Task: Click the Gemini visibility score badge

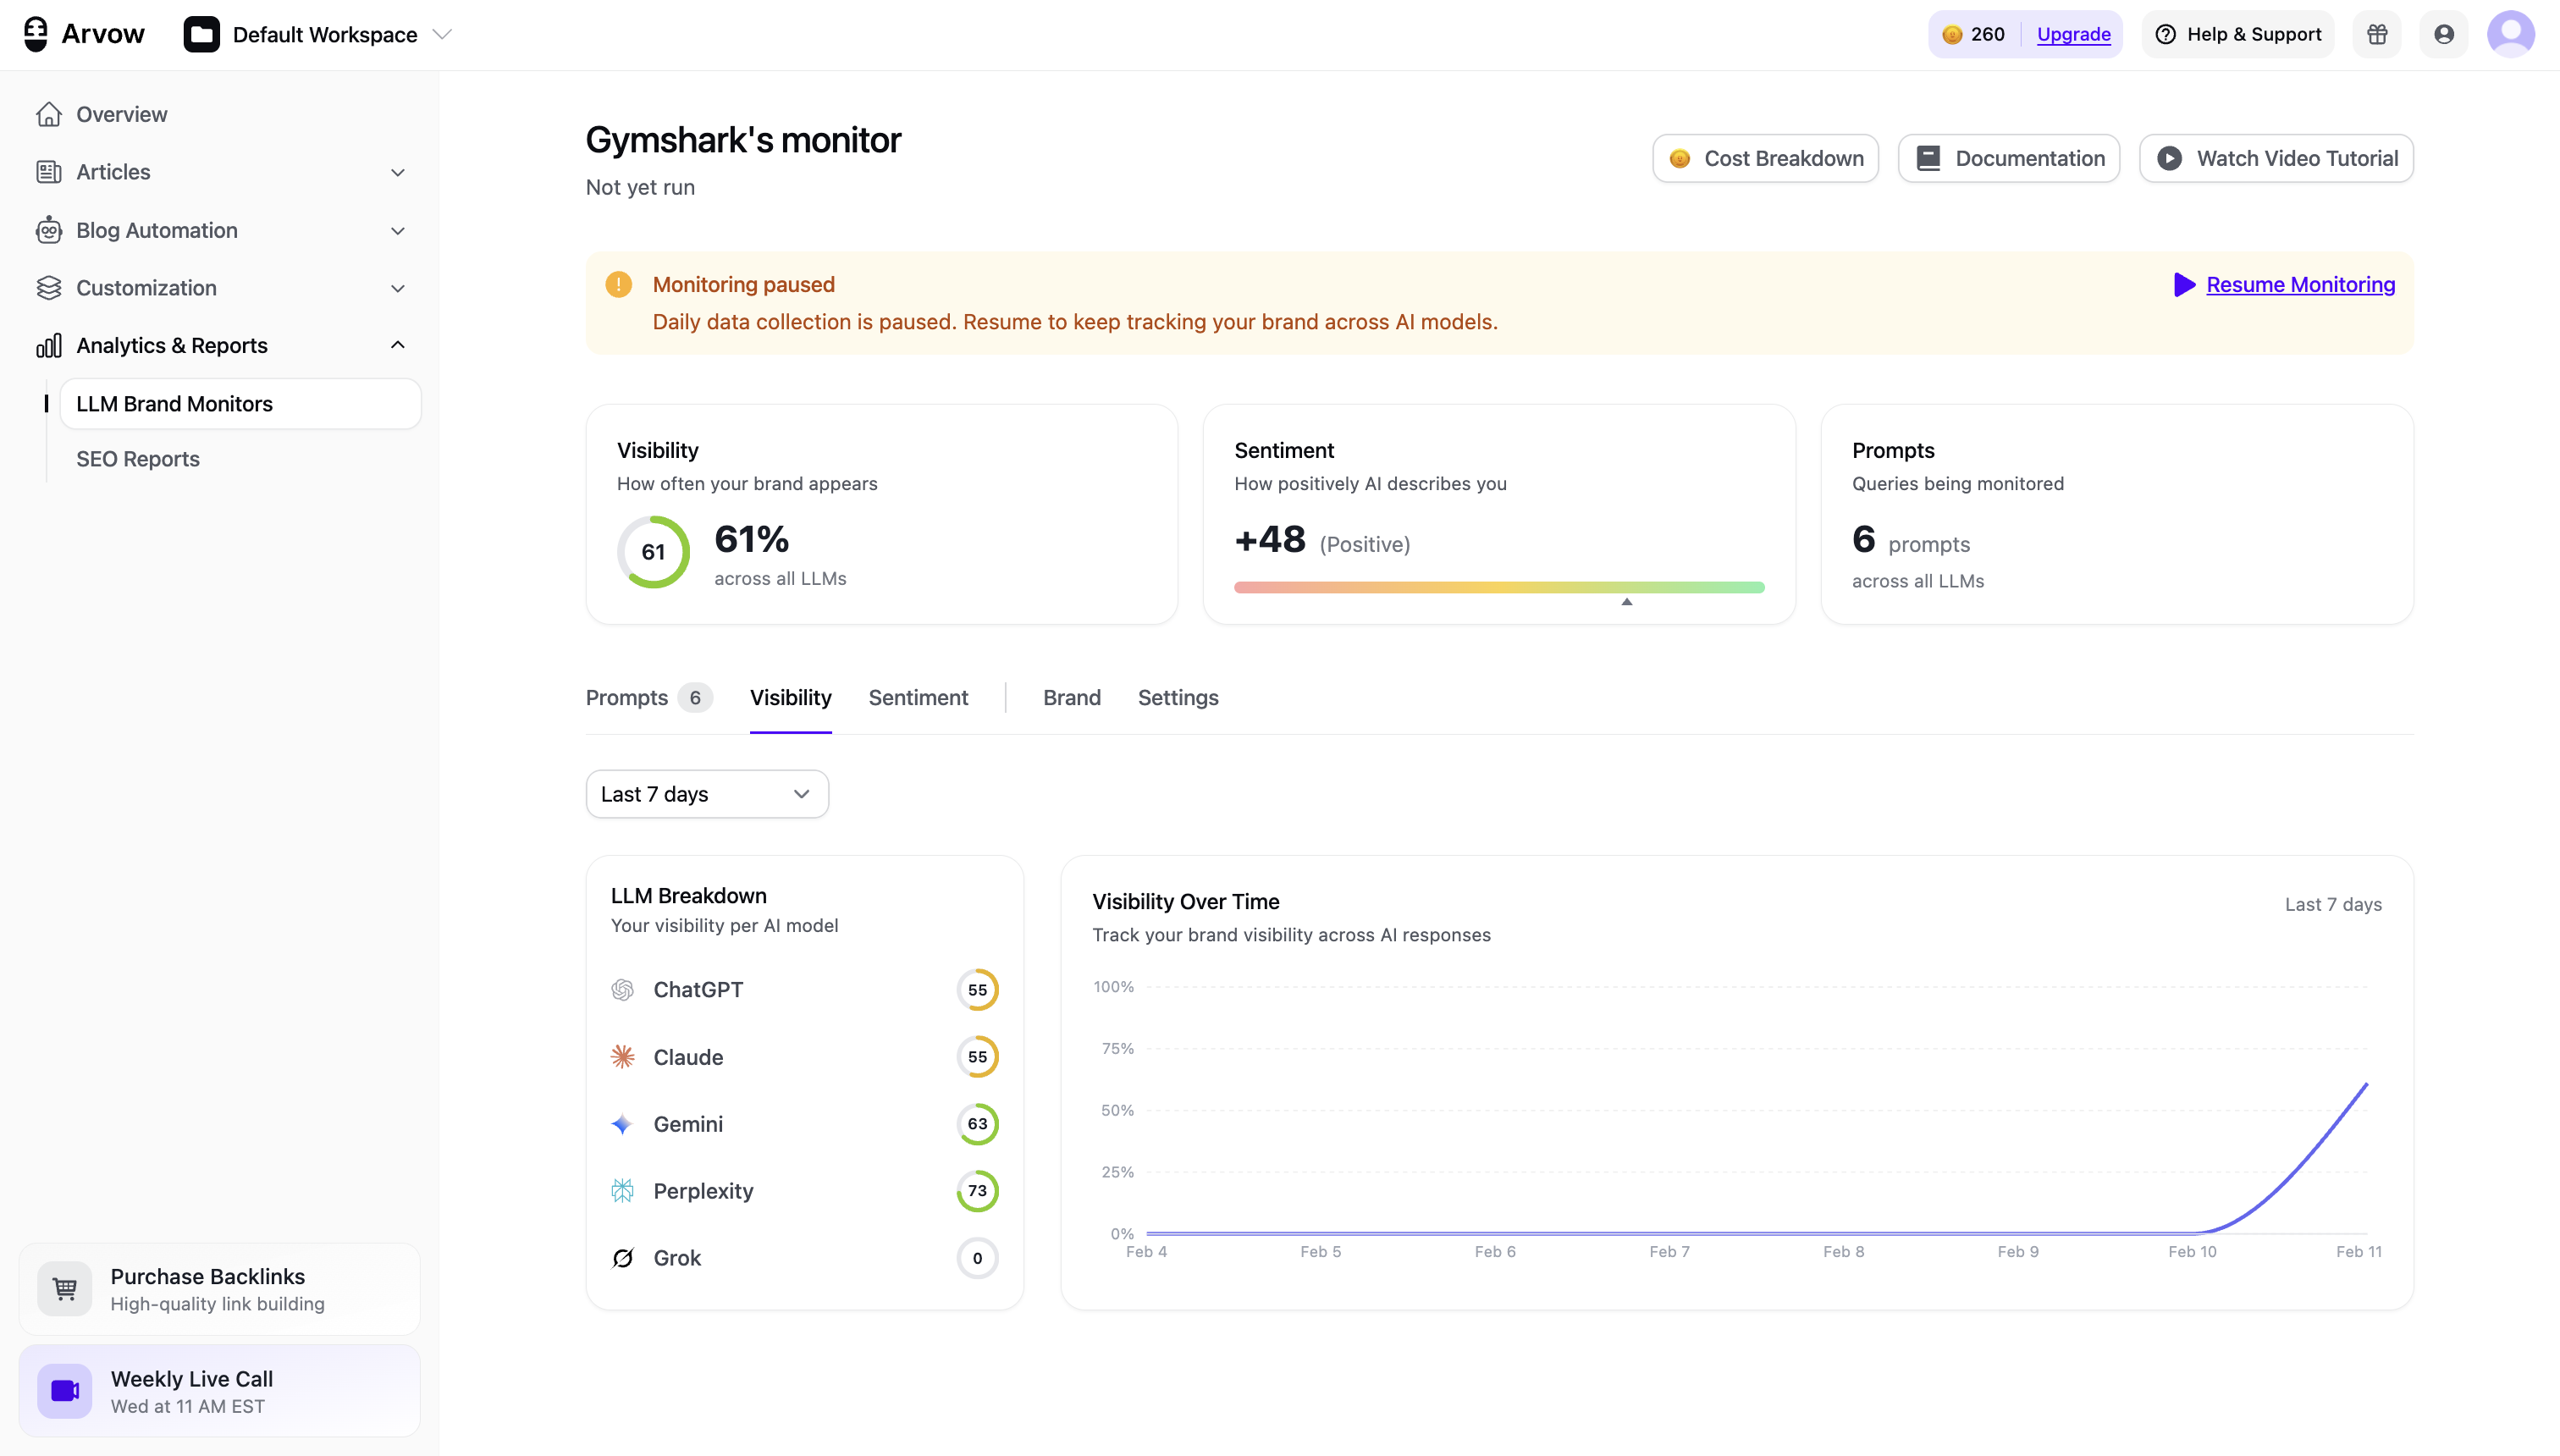Action: click(x=977, y=1123)
